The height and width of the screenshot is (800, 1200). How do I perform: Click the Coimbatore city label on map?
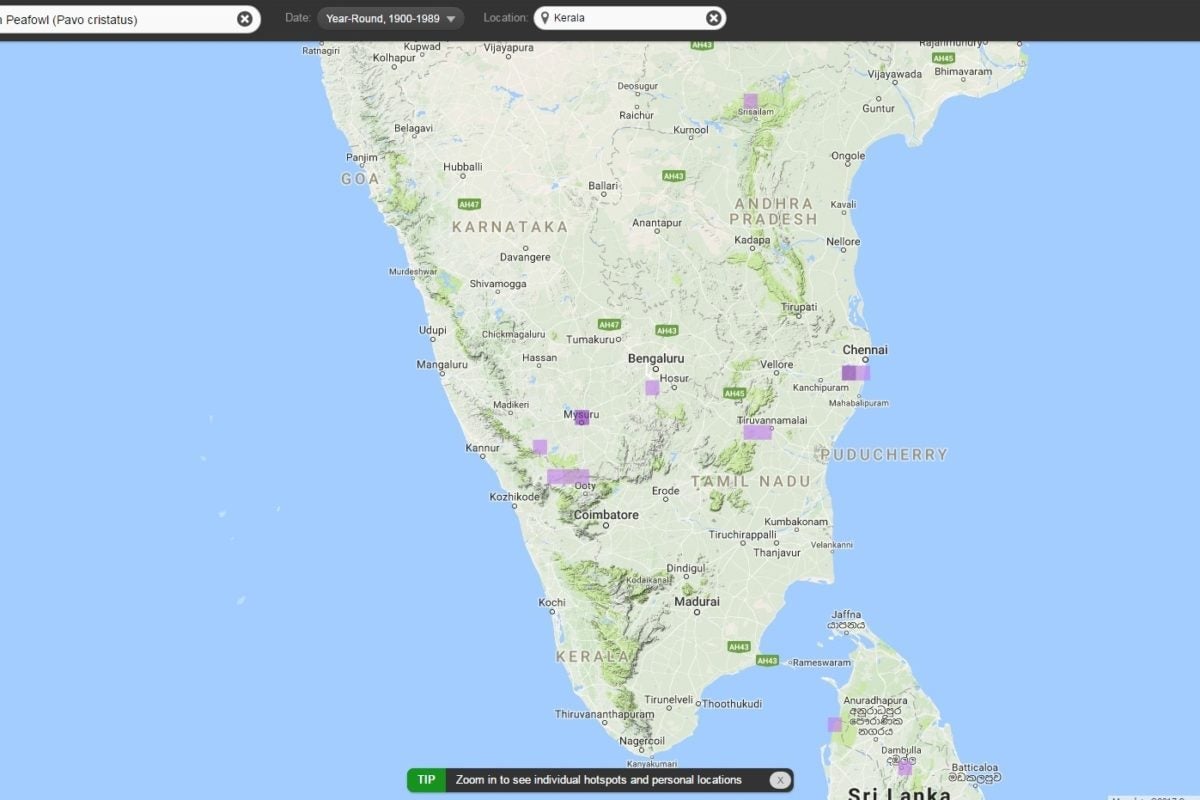606,515
